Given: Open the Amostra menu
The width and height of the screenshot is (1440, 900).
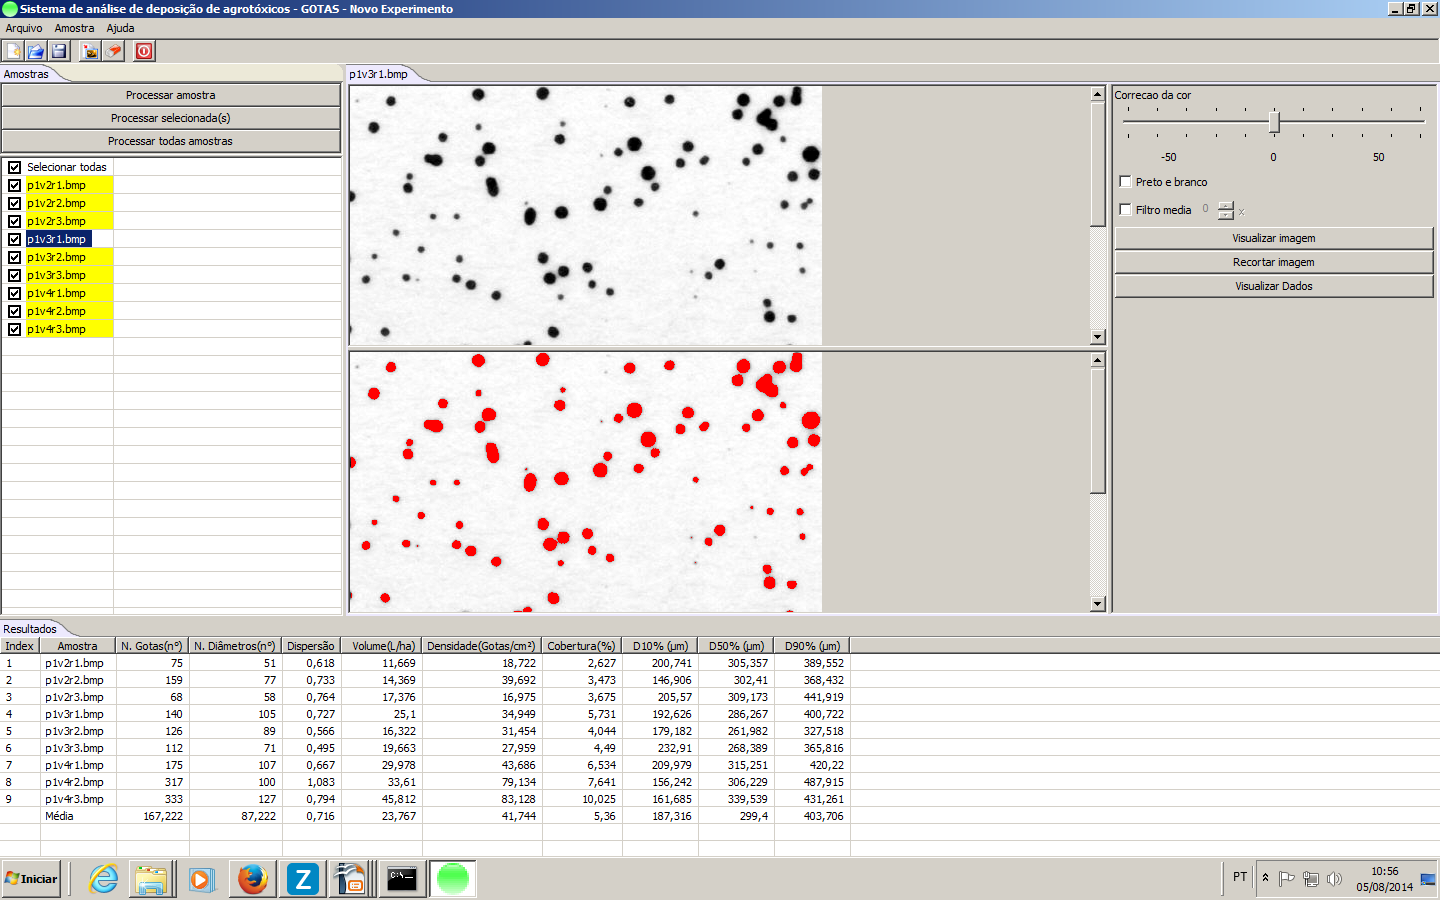Looking at the screenshot, I should coord(74,28).
